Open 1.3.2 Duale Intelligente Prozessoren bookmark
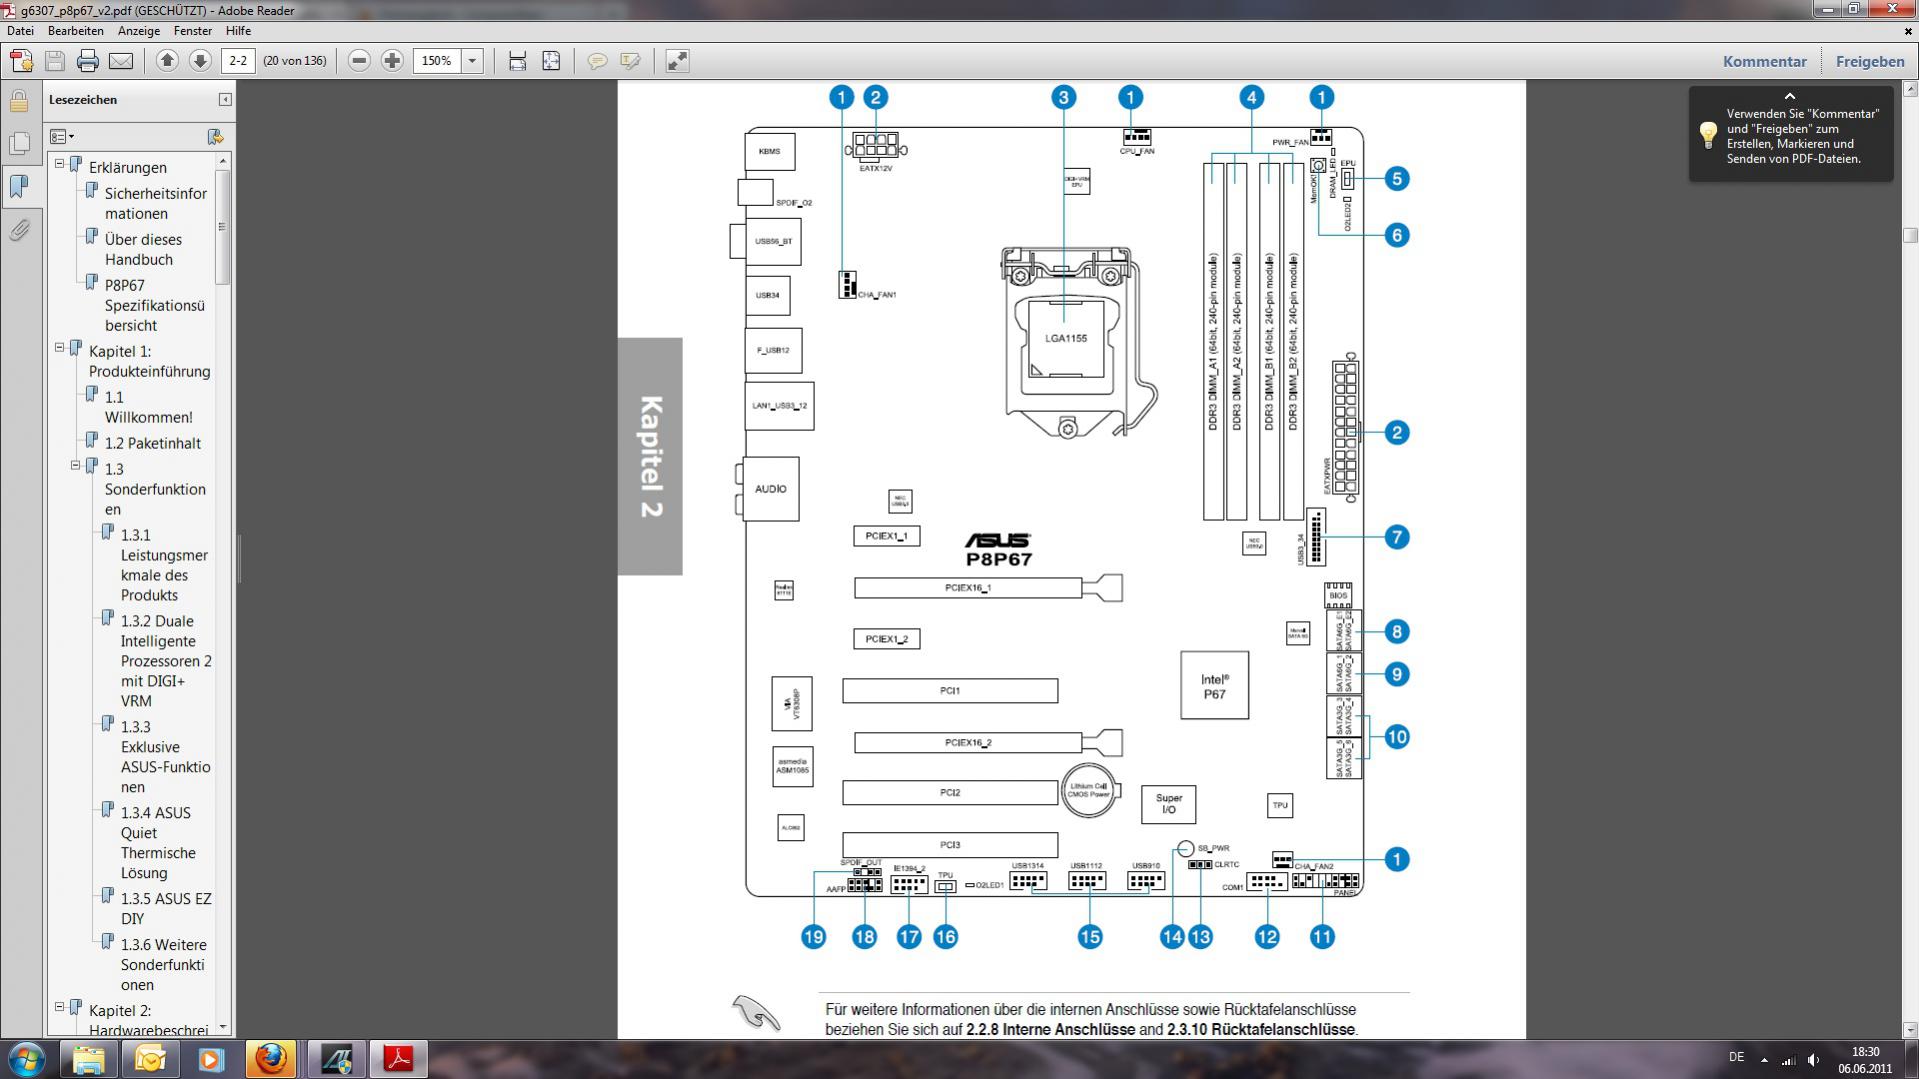 coord(166,661)
